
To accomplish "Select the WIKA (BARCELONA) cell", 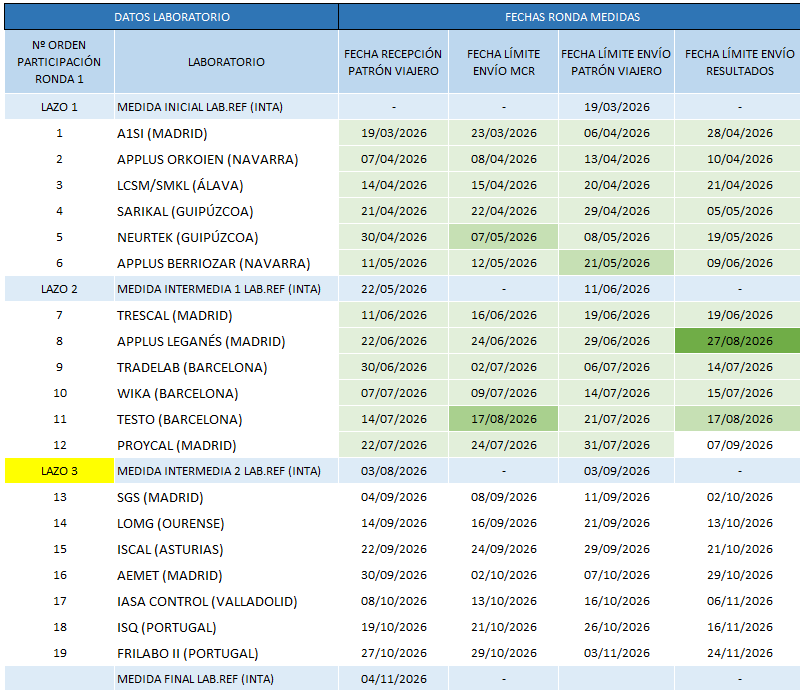I will (x=226, y=393).
